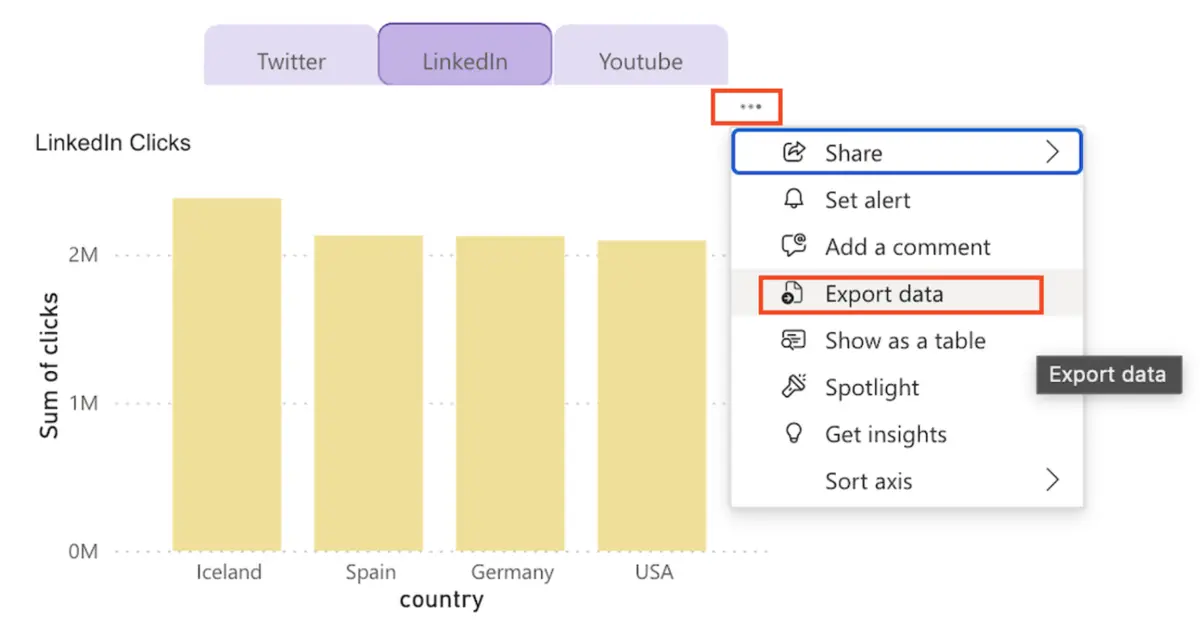1200x637 pixels.
Task: Click the Spotlight flashlight icon
Action: 793,387
